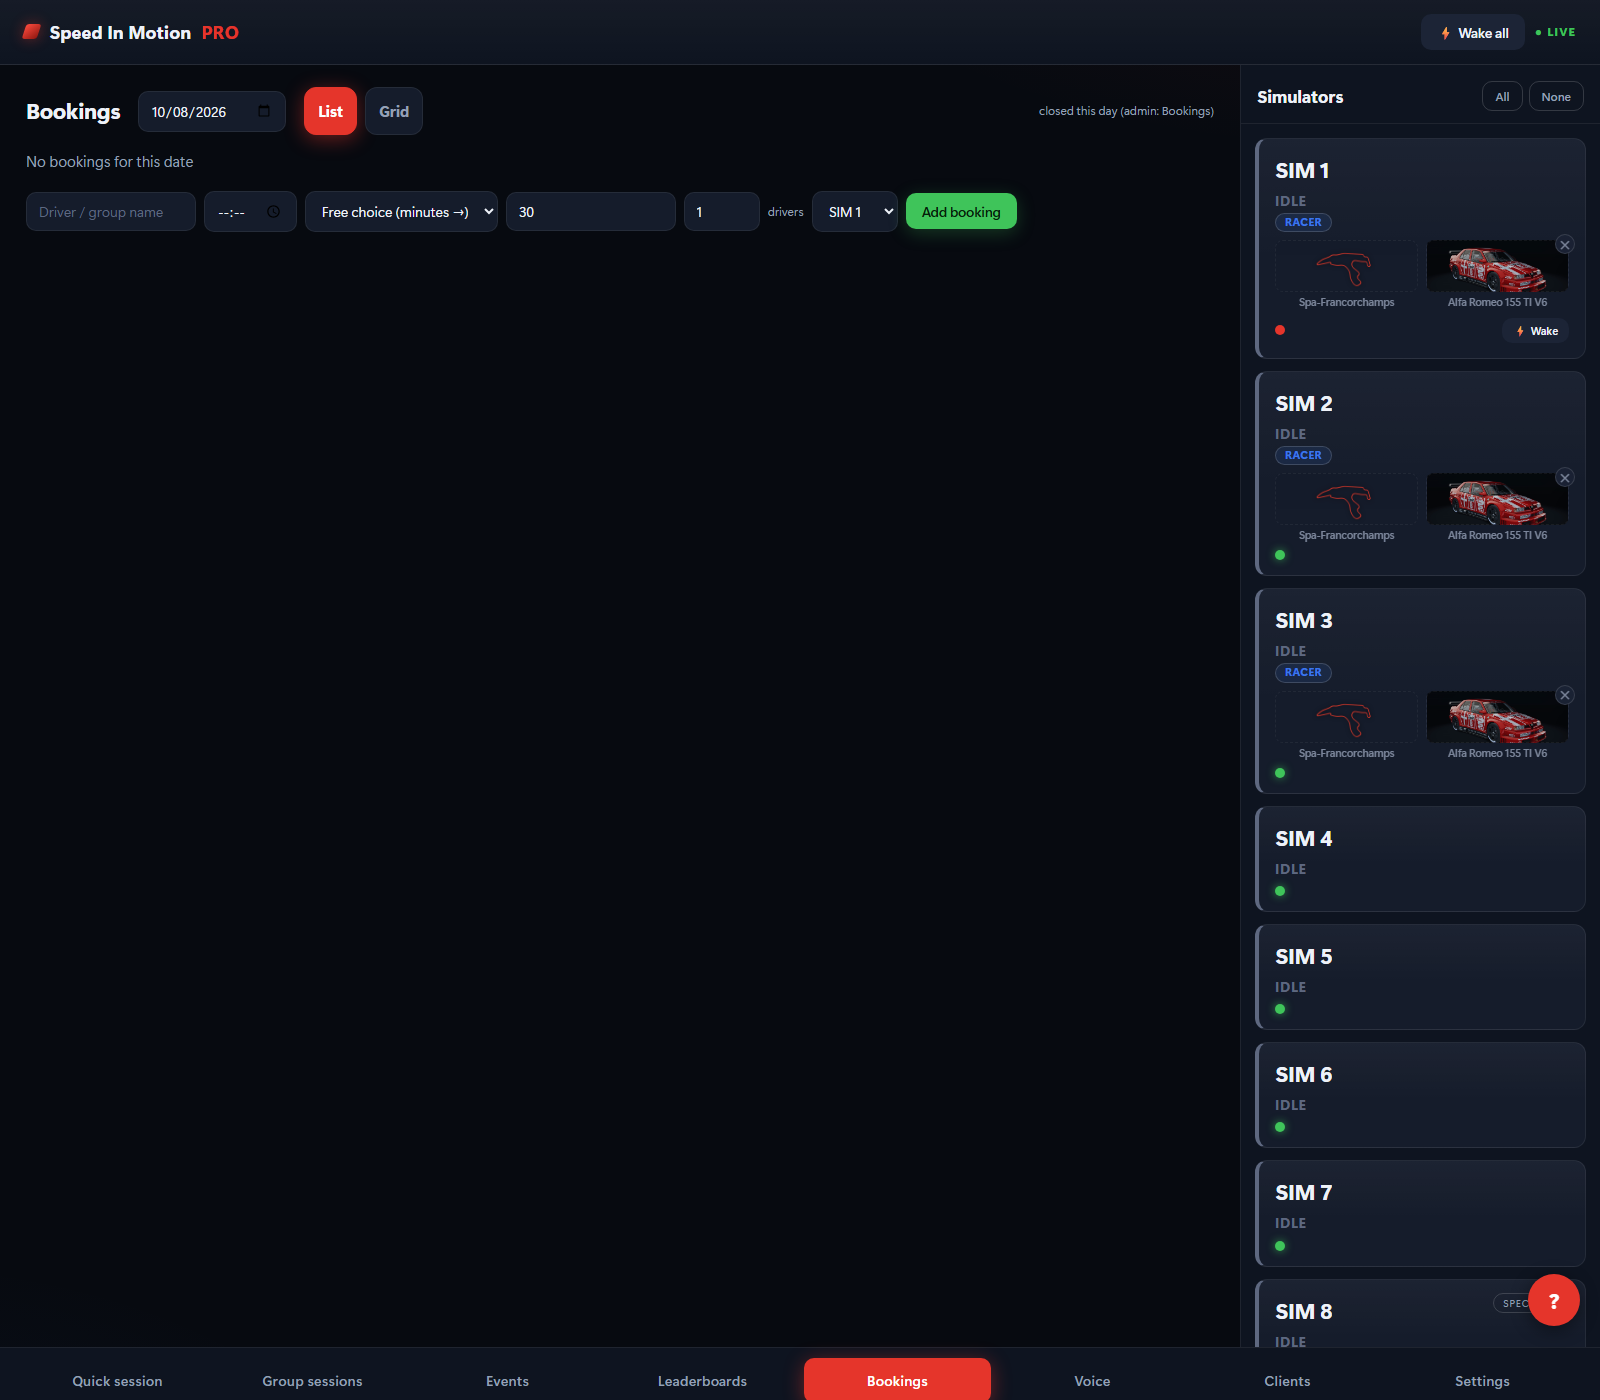Switch bookings to List view
Screen dimensions: 1600x1400
pyautogui.click(x=330, y=111)
